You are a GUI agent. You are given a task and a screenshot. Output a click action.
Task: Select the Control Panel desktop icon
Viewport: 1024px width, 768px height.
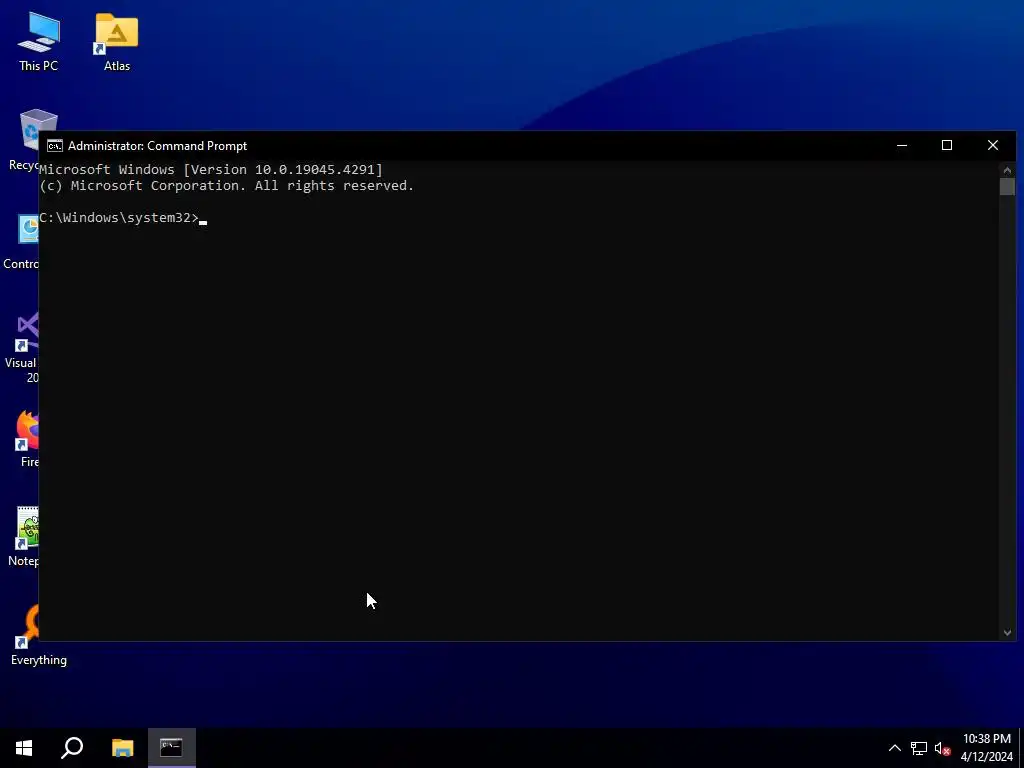[20, 242]
